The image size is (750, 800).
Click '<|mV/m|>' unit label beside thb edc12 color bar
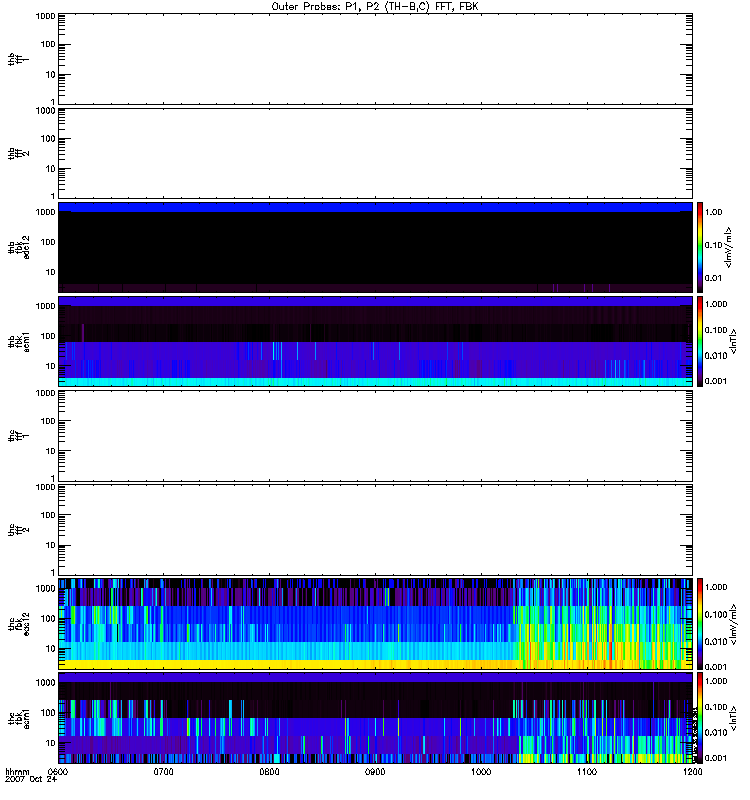pos(729,247)
